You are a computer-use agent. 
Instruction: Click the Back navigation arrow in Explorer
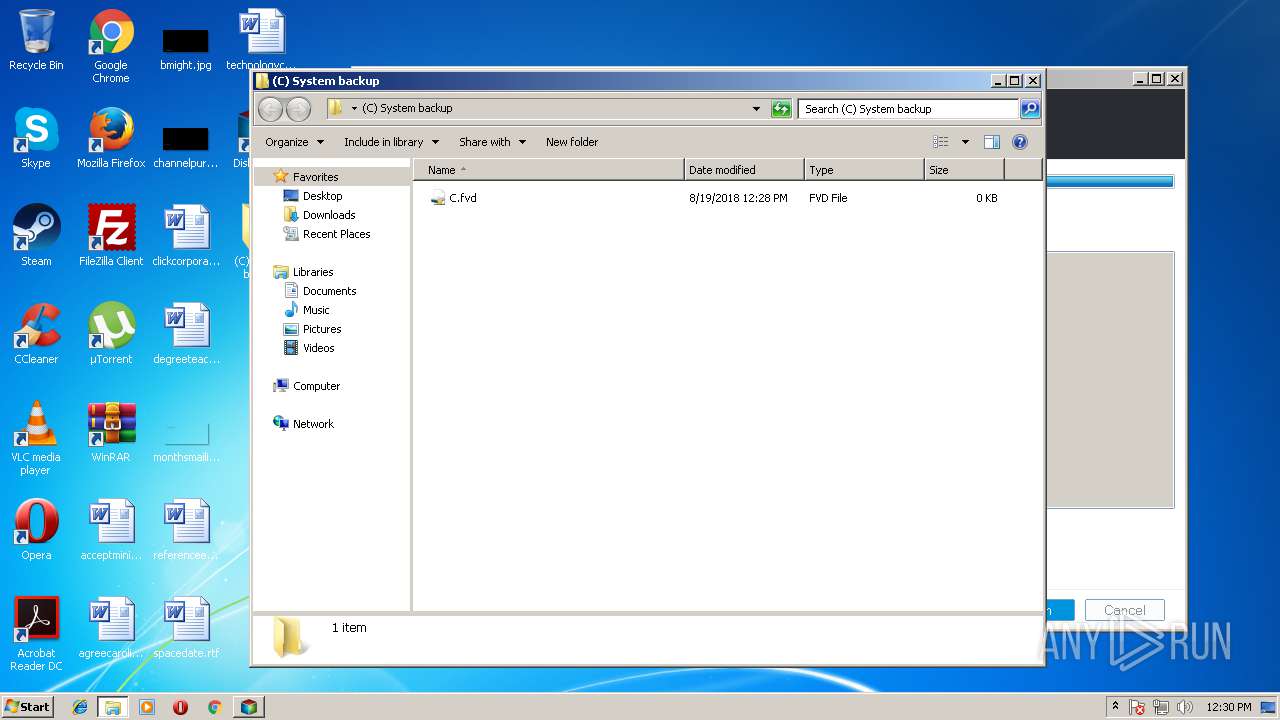click(x=270, y=109)
